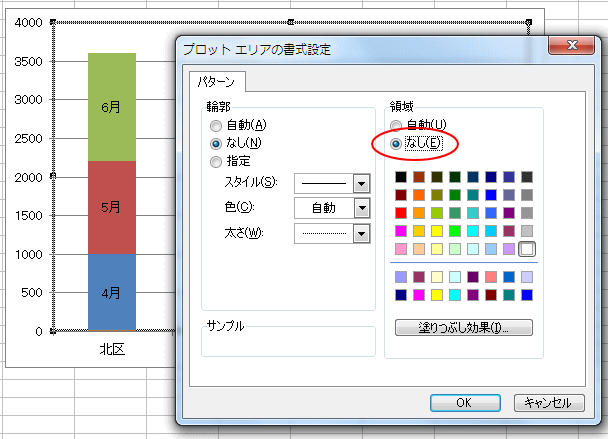Screen dimensions: 608x439
Task: Select the green 6月 bar segment
Action: point(112,107)
